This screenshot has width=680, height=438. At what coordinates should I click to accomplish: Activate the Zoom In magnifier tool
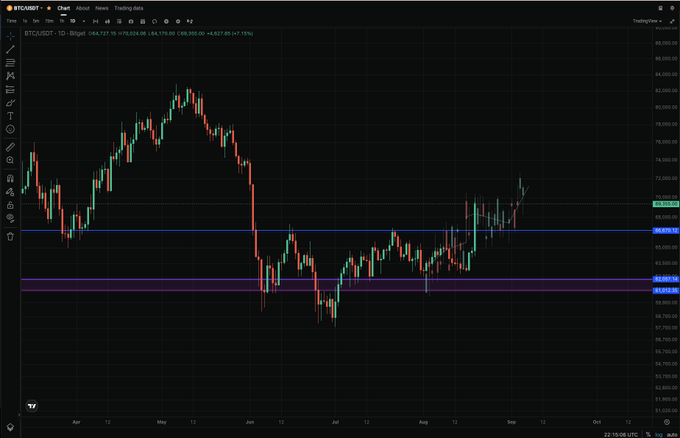[10, 160]
